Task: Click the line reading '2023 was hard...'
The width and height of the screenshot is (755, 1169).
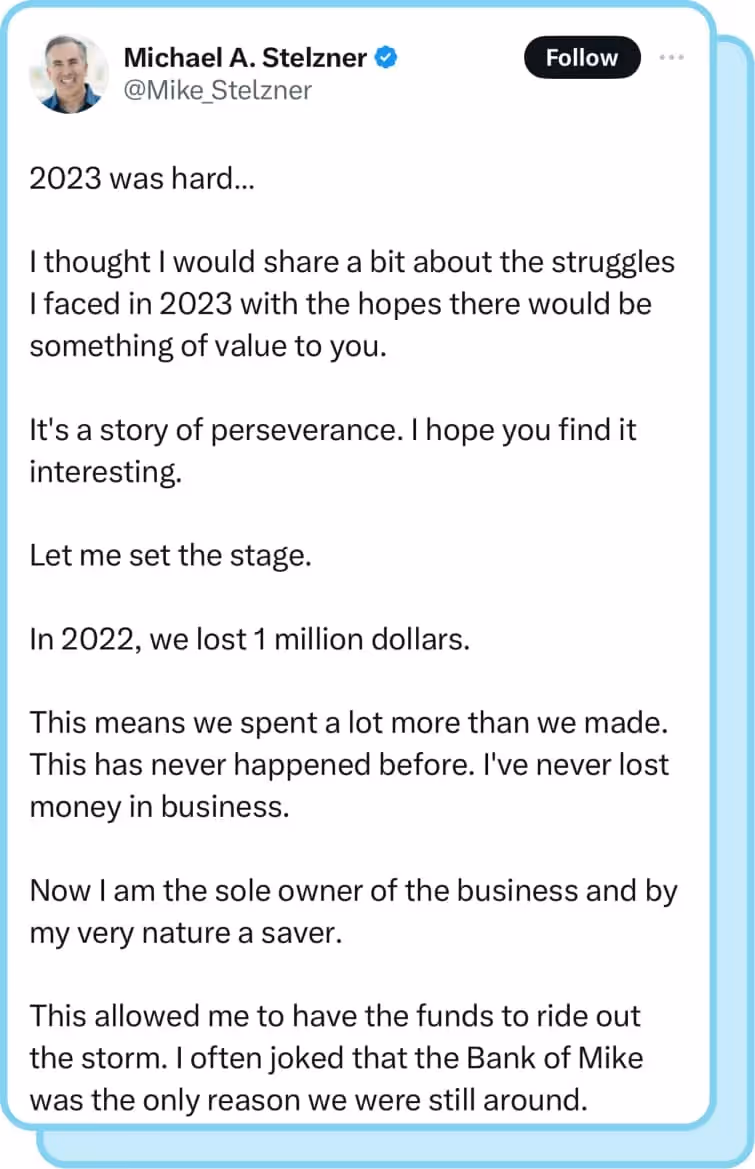Action: coord(142,178)
